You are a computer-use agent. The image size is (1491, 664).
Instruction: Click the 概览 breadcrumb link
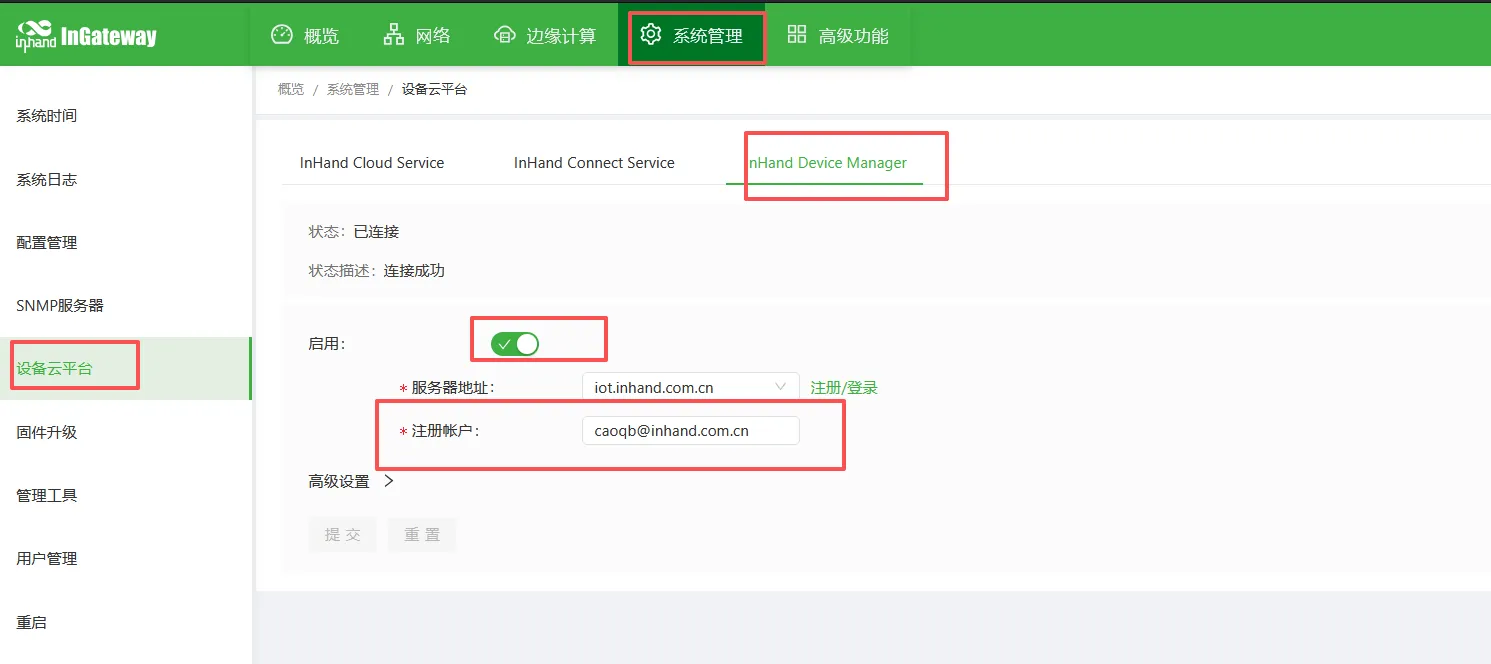point(291,90)
